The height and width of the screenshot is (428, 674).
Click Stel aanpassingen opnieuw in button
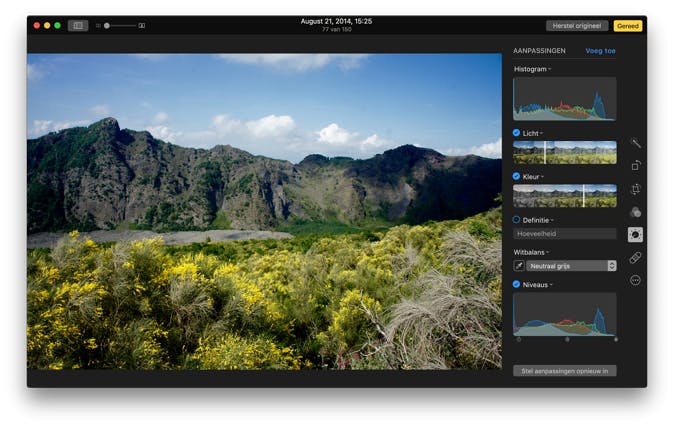click(x=564, y=371)
